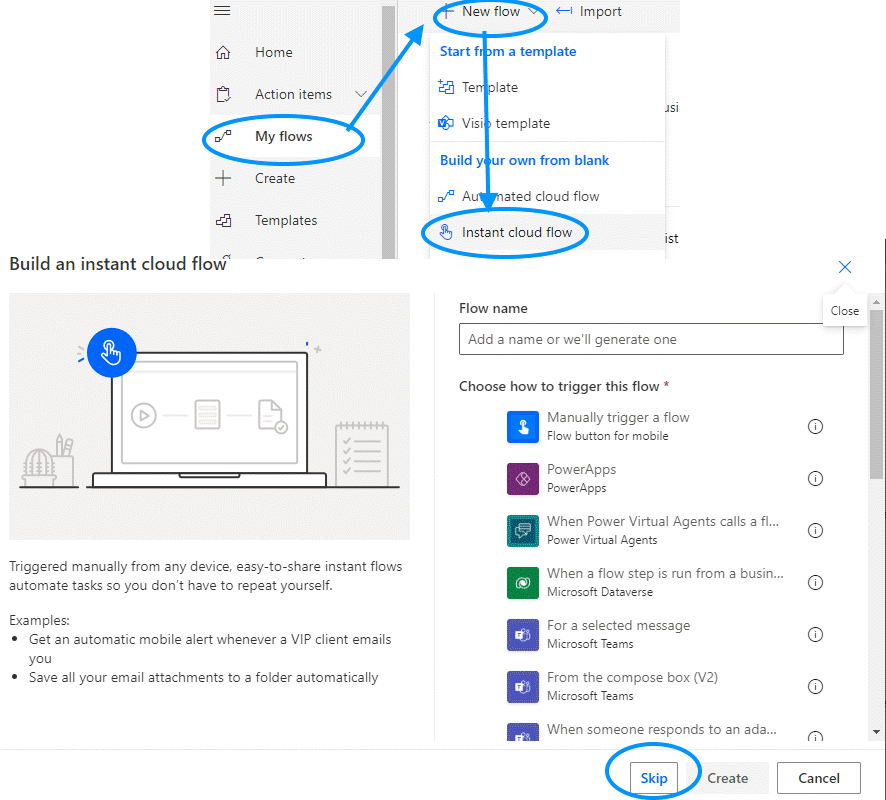The height and width of the screenshot is (800, 886).
Task: Select the Microsoft Dataverse trigger icon
Action: point(523,582)
